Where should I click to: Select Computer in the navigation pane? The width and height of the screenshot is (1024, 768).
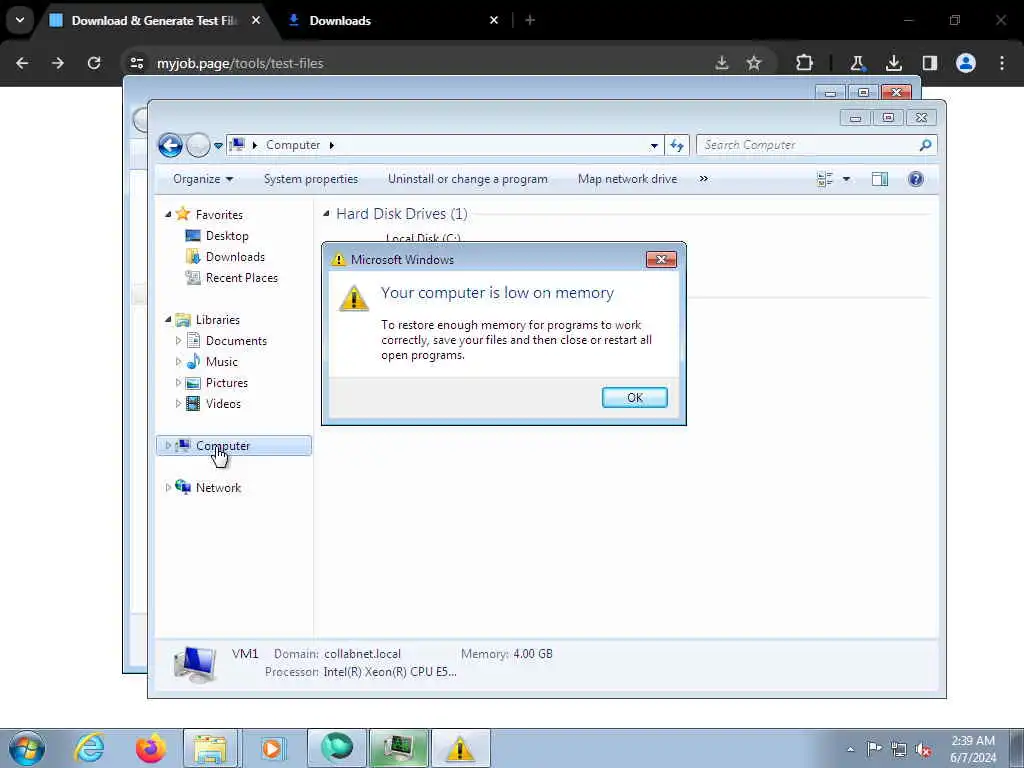pyautogui.click(x=223, y=445)
